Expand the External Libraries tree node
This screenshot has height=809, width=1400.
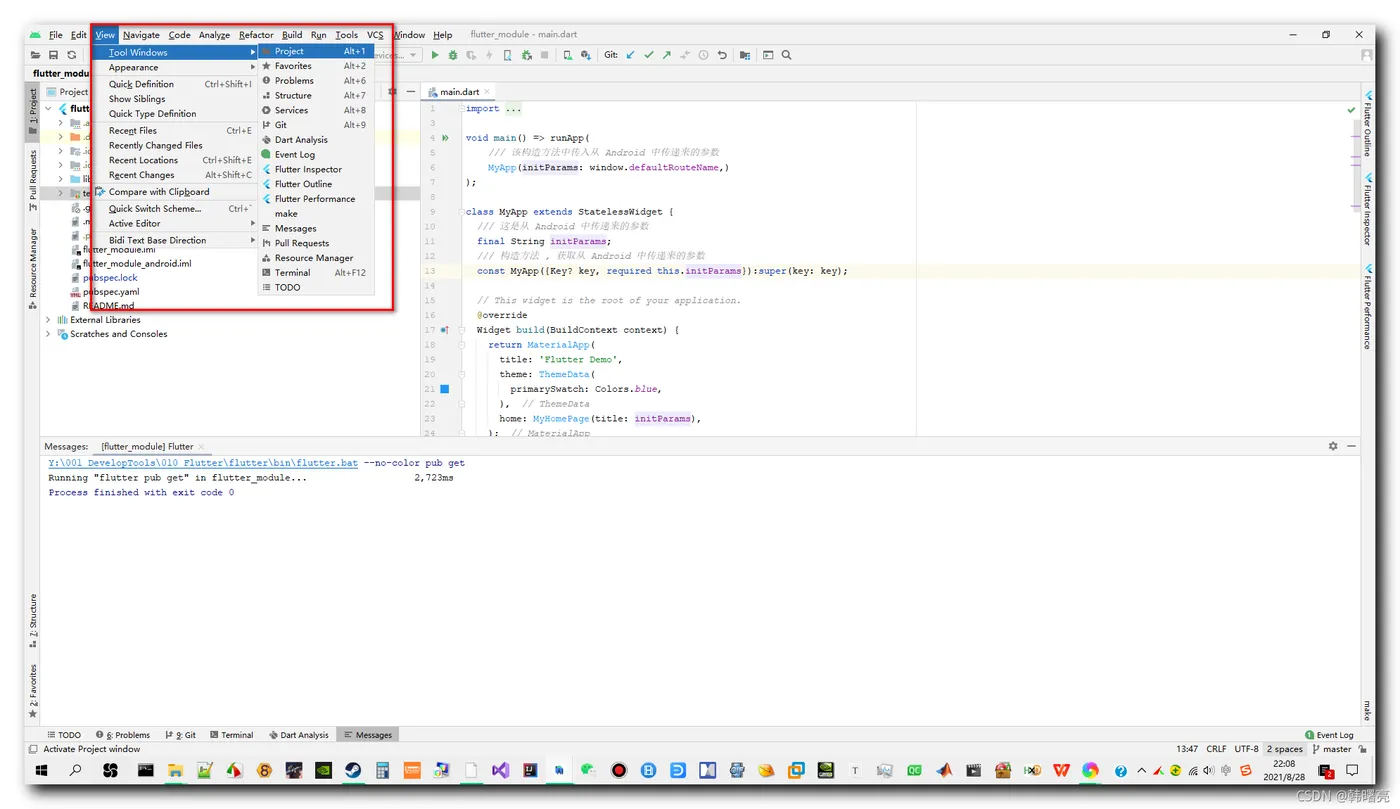coord(48,320)
